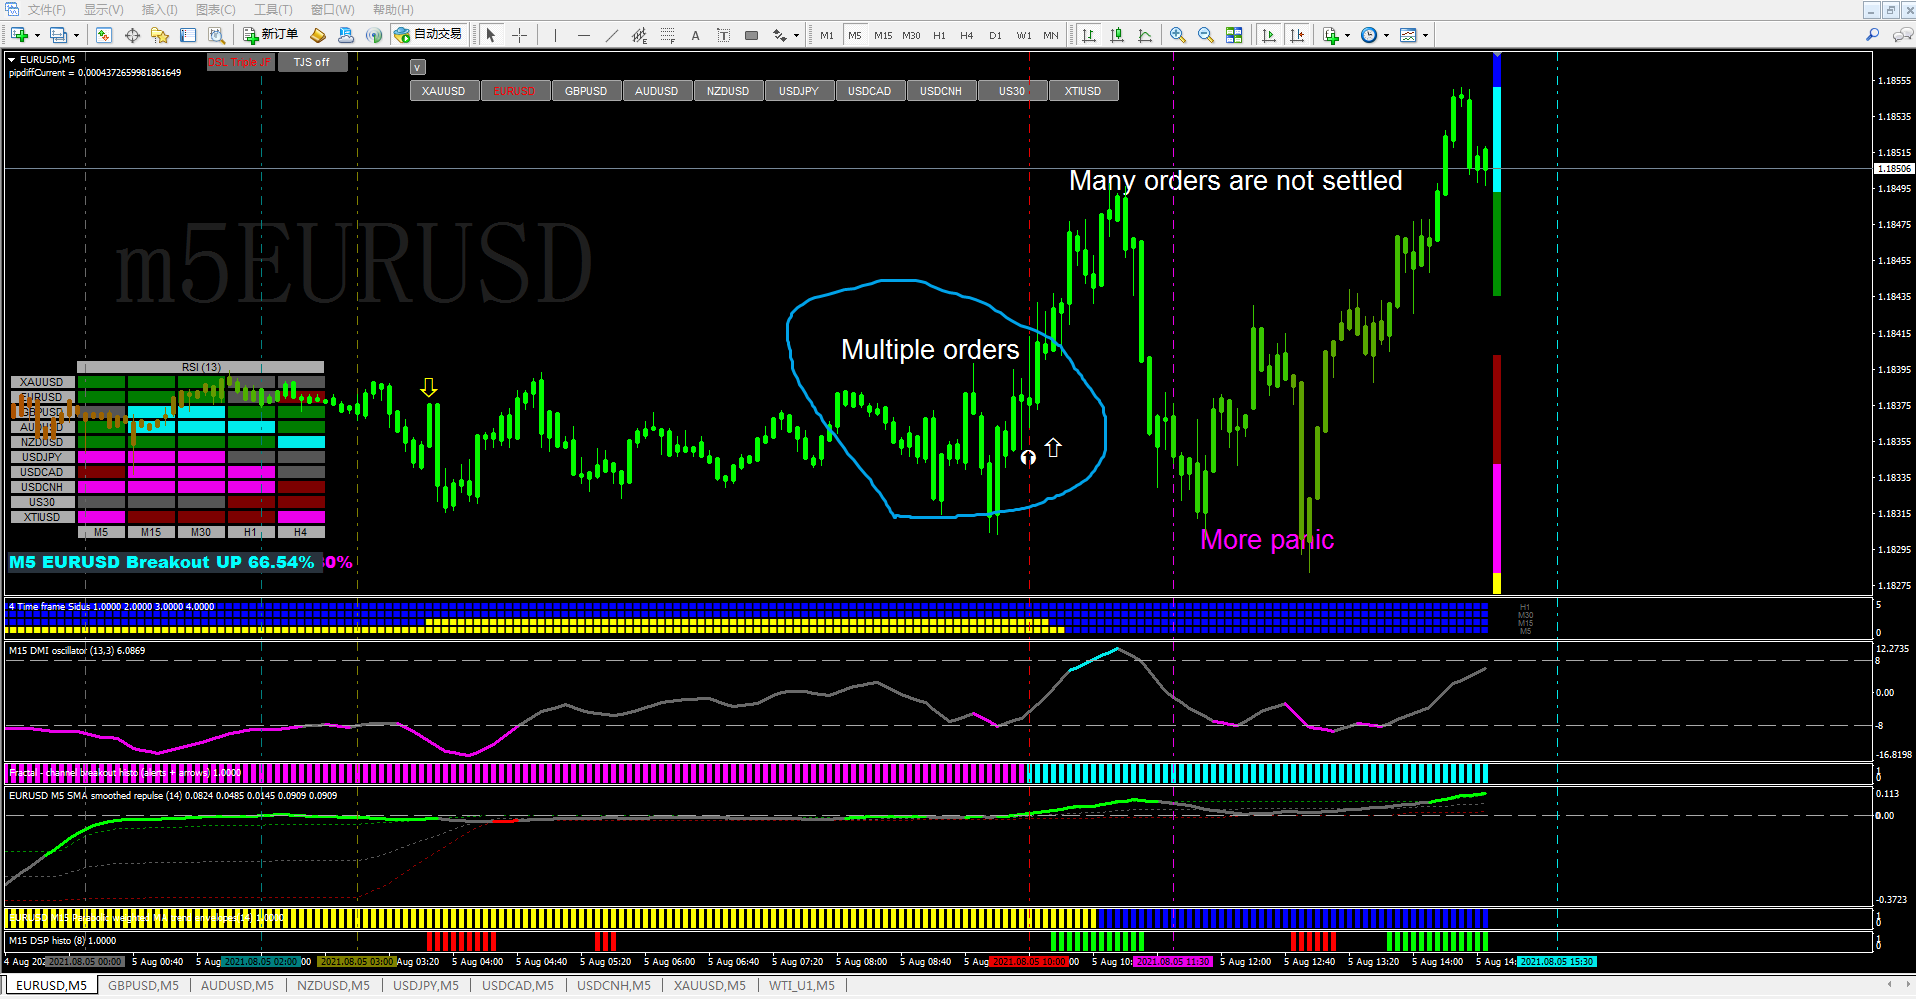This screenshot has width=1916, height=999.
Task: Click the 新订单 New Order button
Action: click(270, 35)
